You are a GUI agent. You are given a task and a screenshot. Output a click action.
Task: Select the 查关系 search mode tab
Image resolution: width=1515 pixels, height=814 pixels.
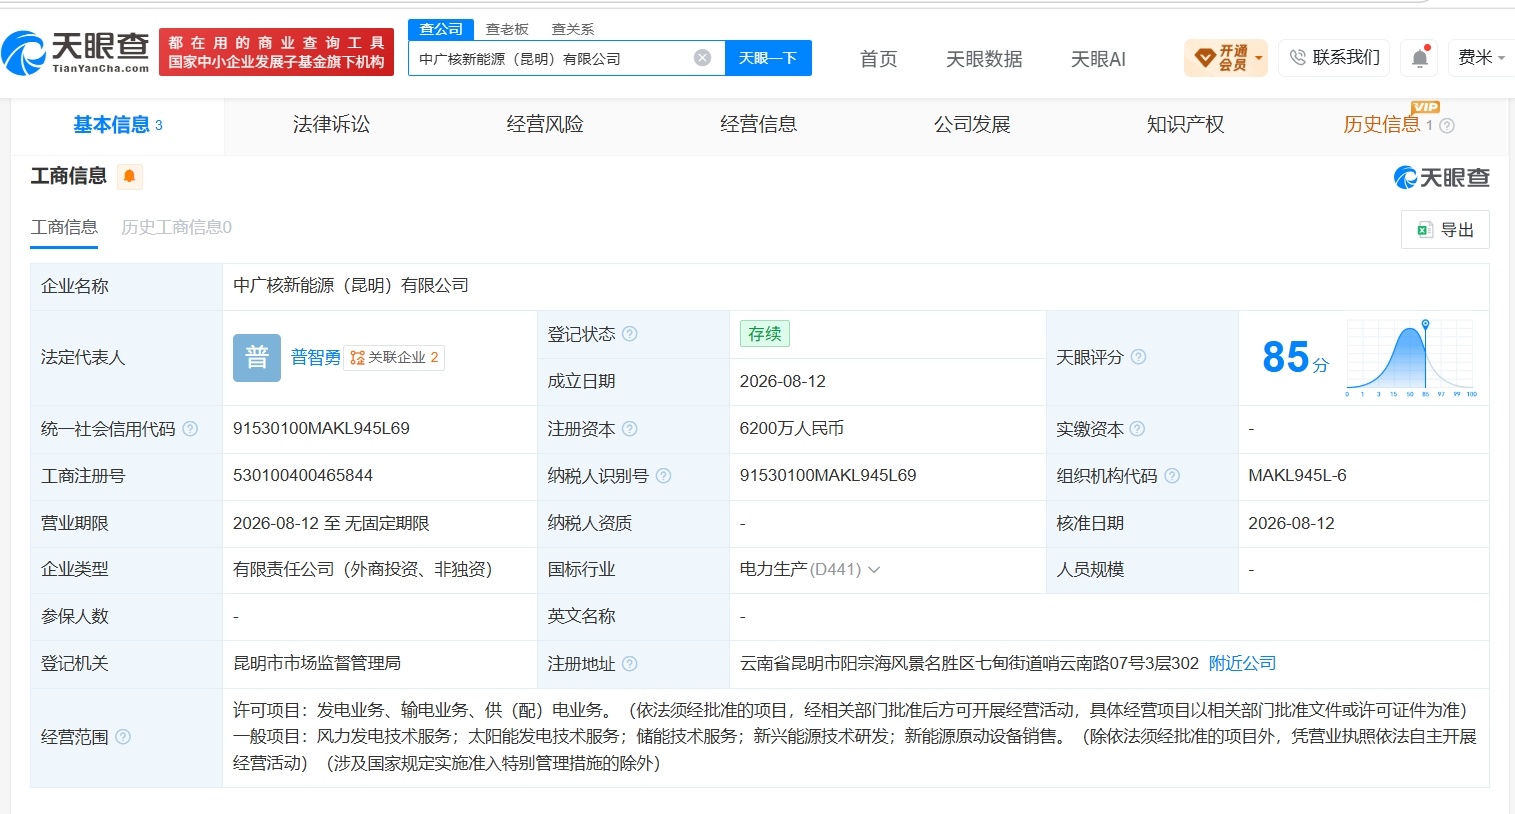(573, 29)
